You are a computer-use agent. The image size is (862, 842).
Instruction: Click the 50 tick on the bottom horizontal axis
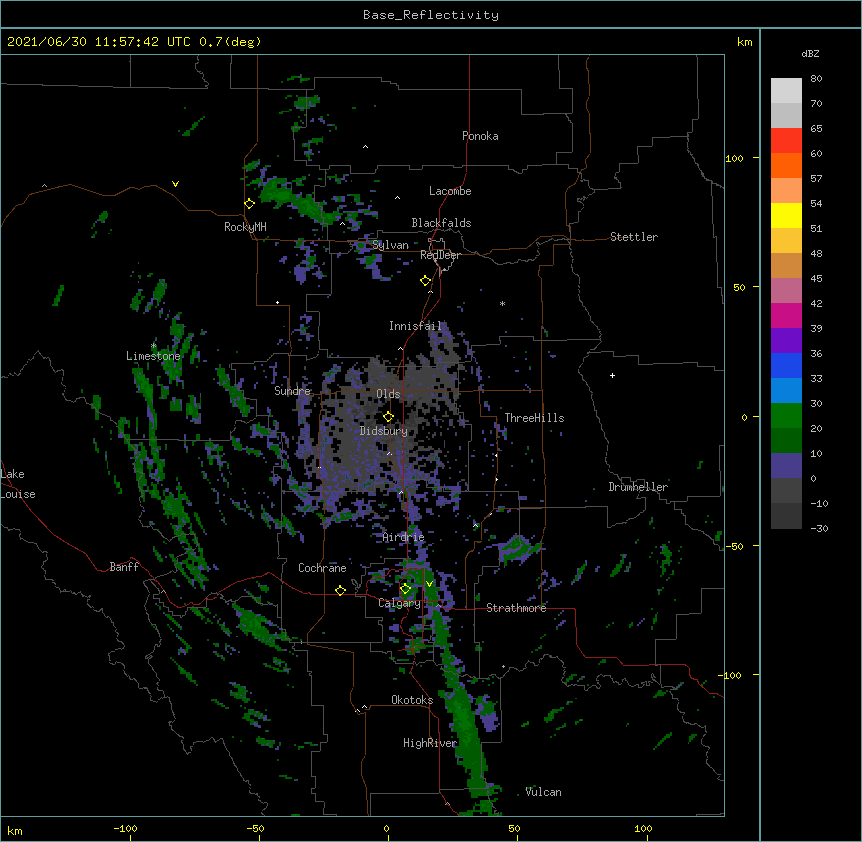click(514, 828)
